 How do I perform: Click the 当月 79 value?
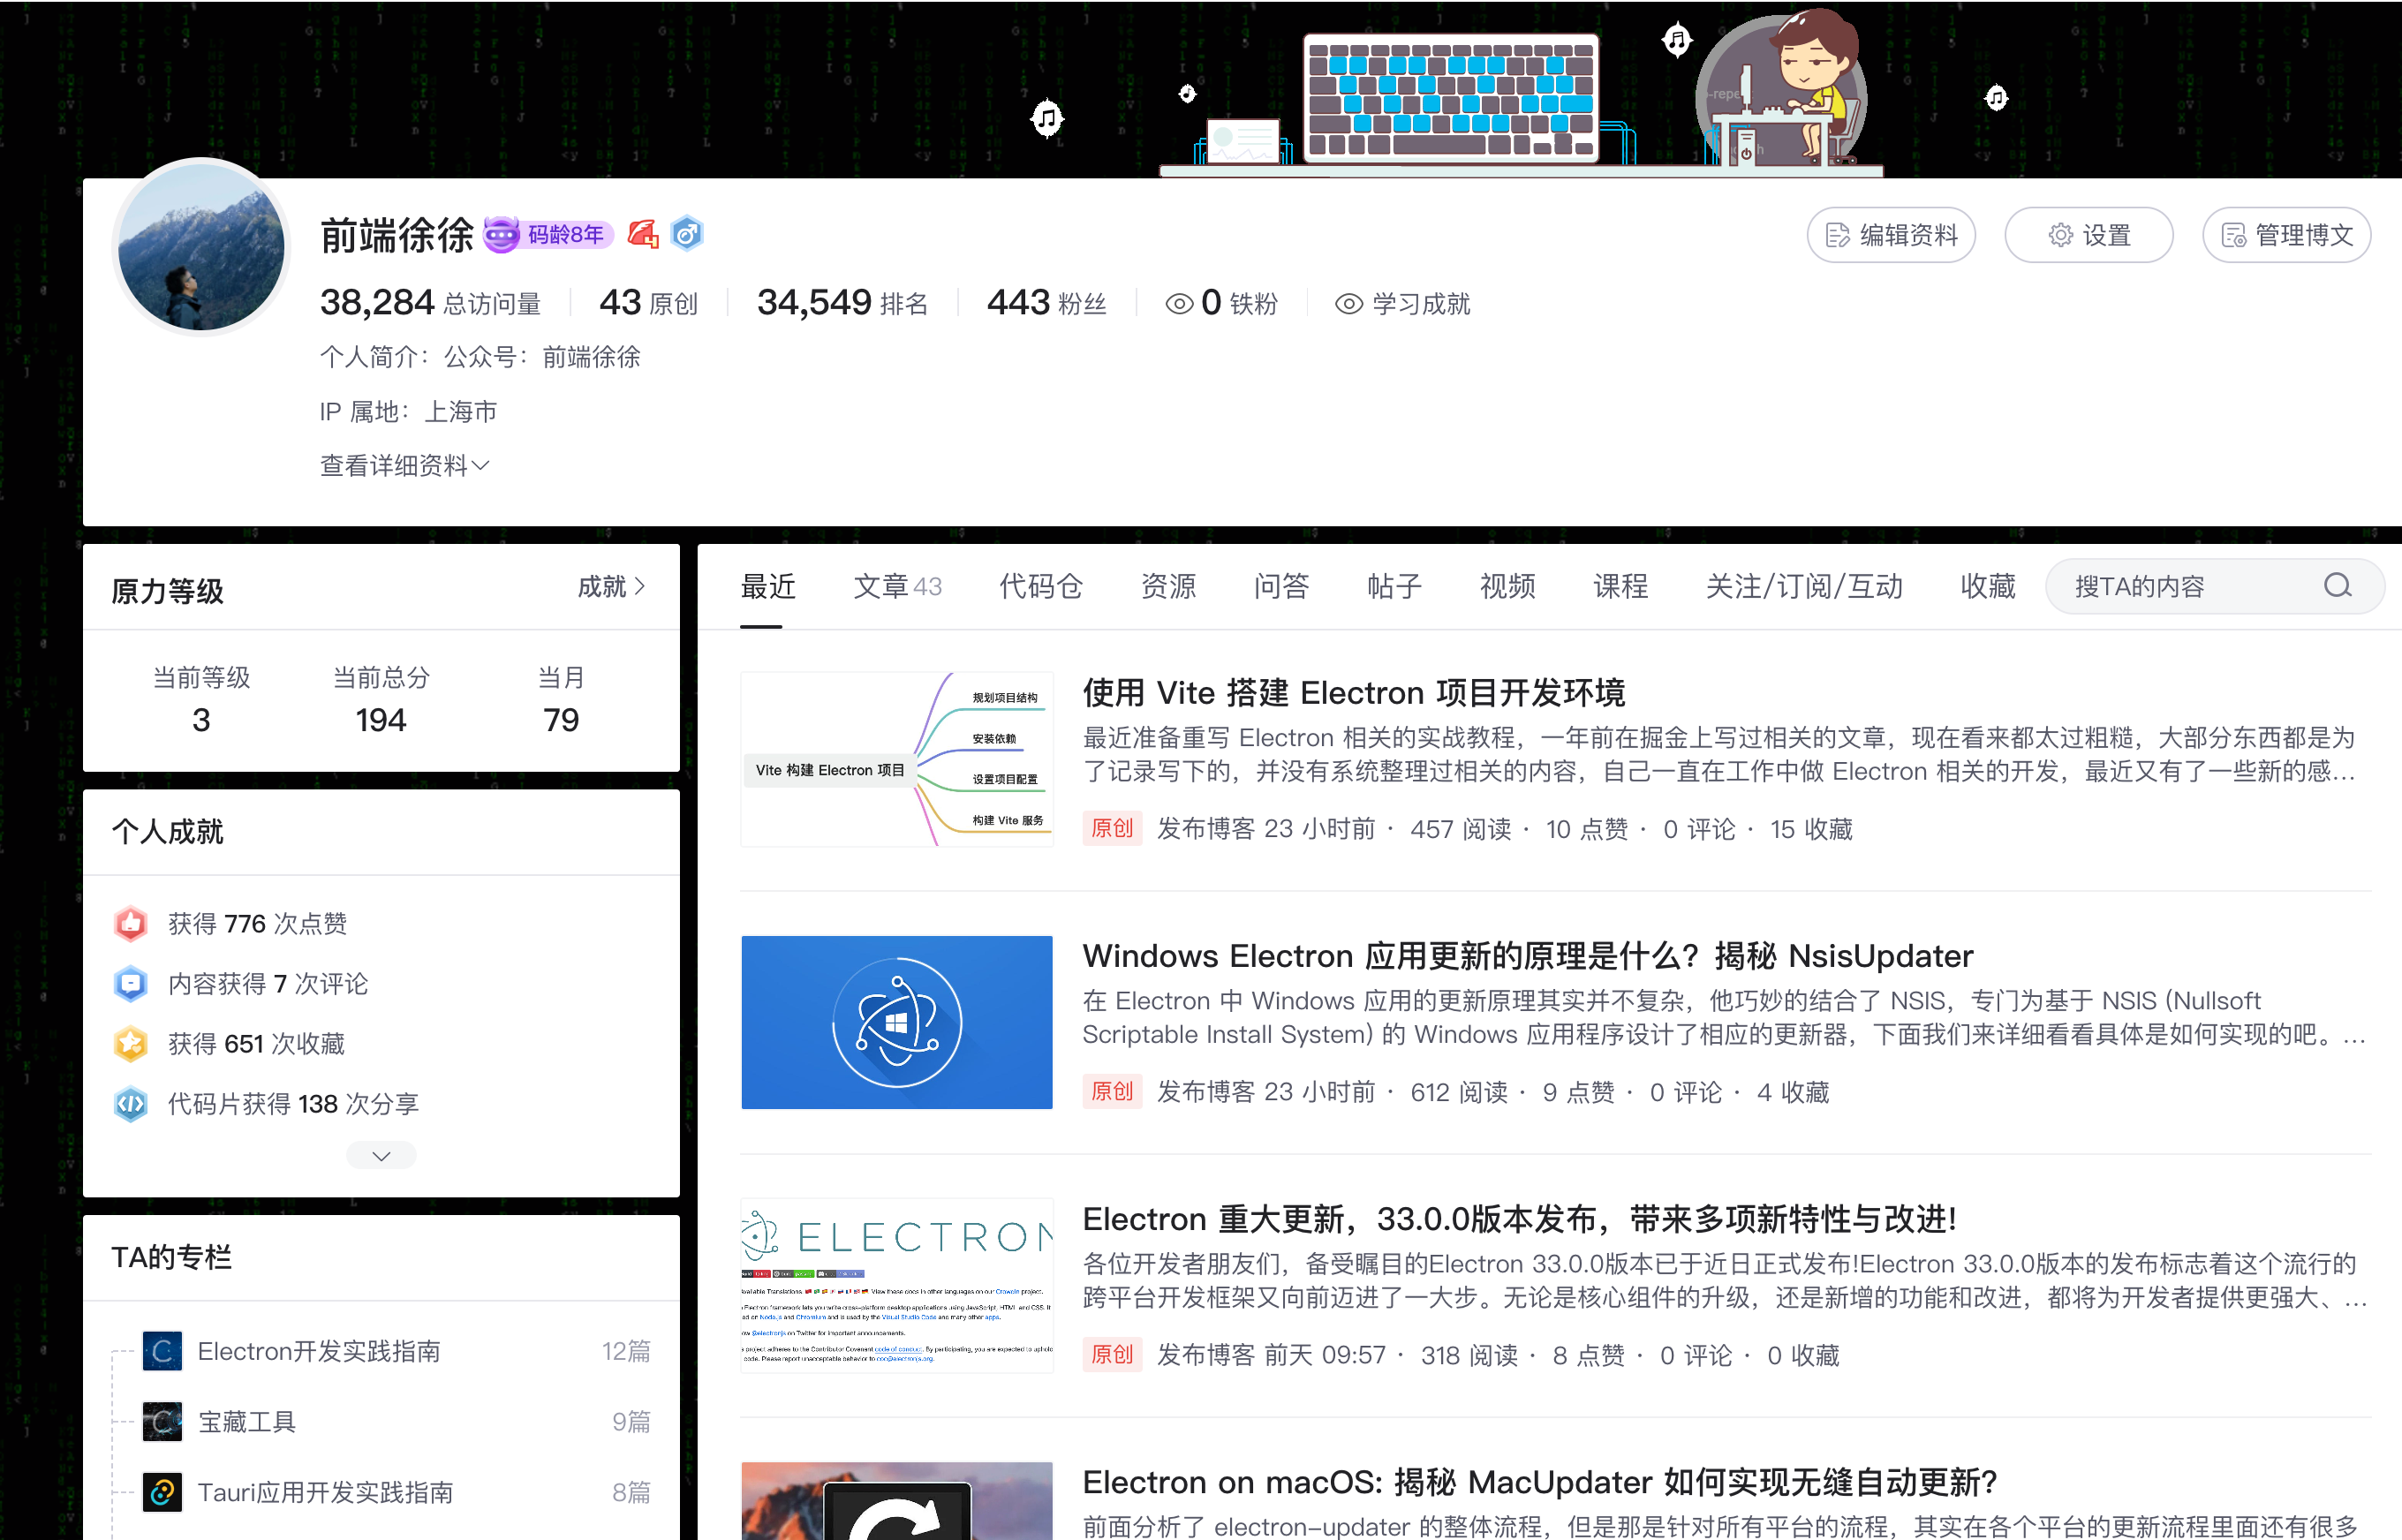click(561, 720)
